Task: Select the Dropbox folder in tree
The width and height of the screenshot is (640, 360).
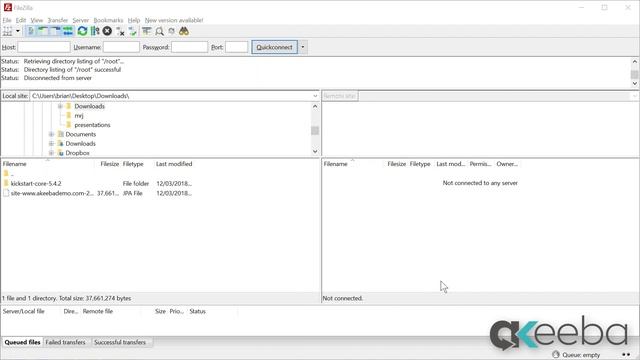Action: pos(77,153)
